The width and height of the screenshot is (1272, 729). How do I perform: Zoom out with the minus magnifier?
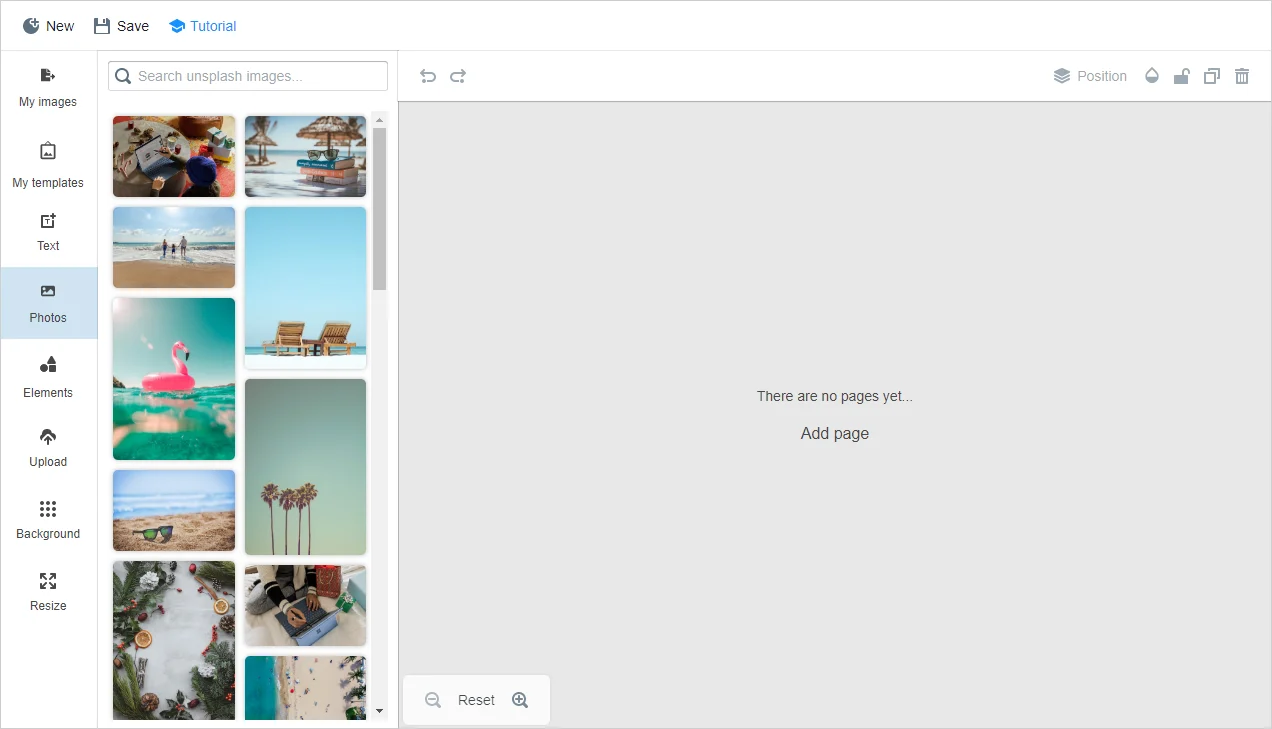pos(433,700)
